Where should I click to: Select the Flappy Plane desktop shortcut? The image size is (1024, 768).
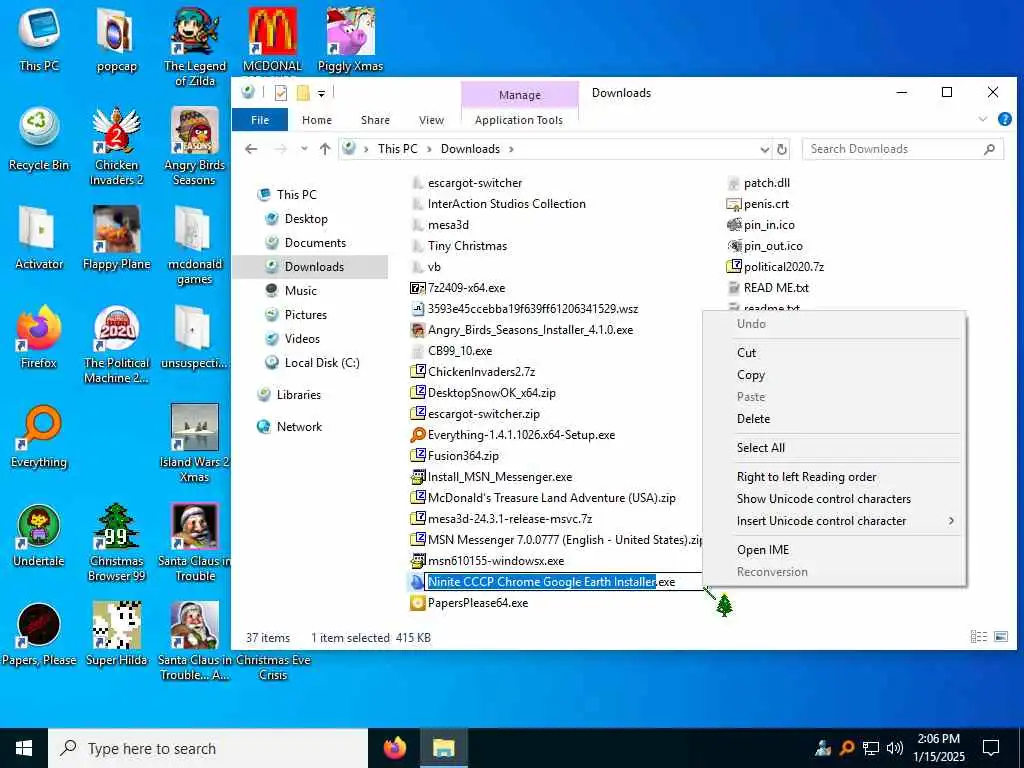(116, 238)
